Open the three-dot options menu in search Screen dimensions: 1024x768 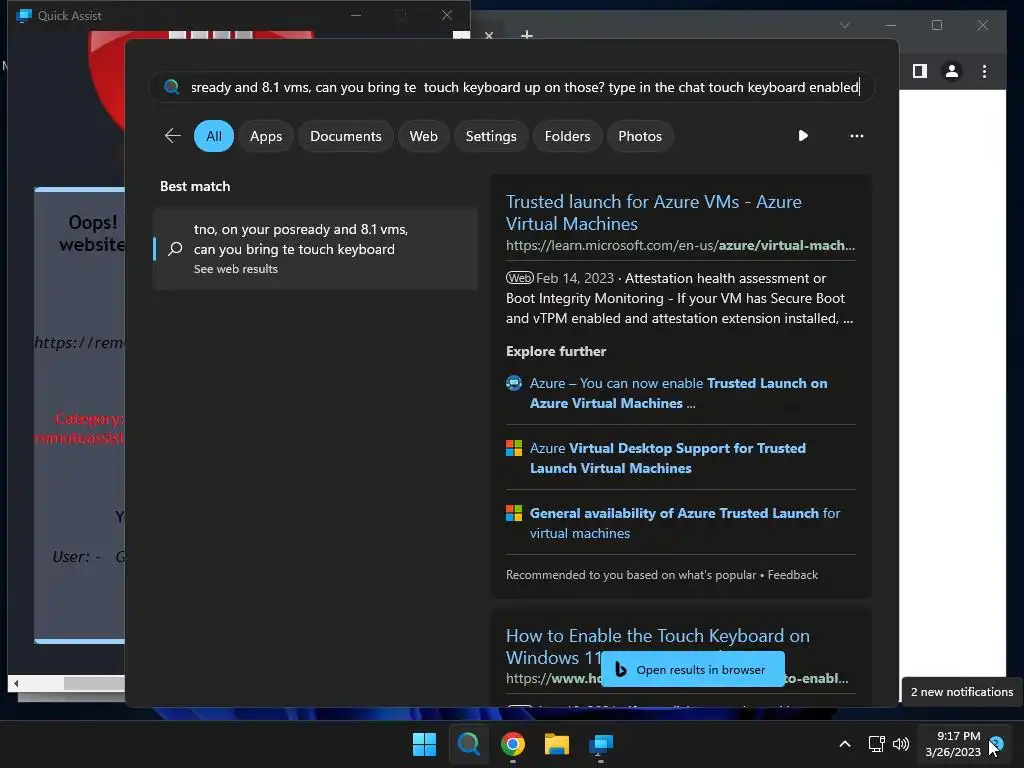tap(856, 136)
